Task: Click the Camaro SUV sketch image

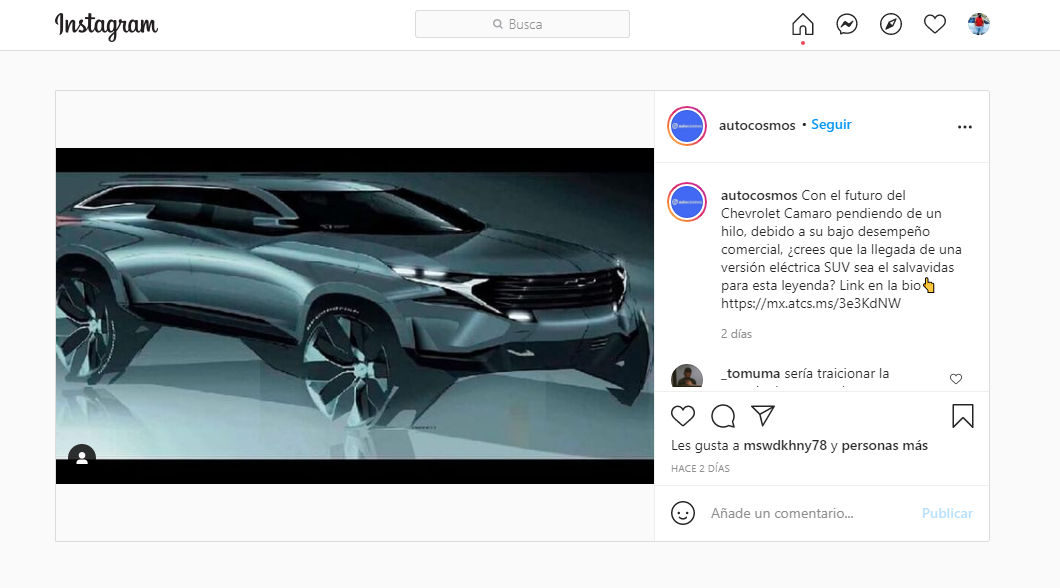Action: (x=355, y=316)
